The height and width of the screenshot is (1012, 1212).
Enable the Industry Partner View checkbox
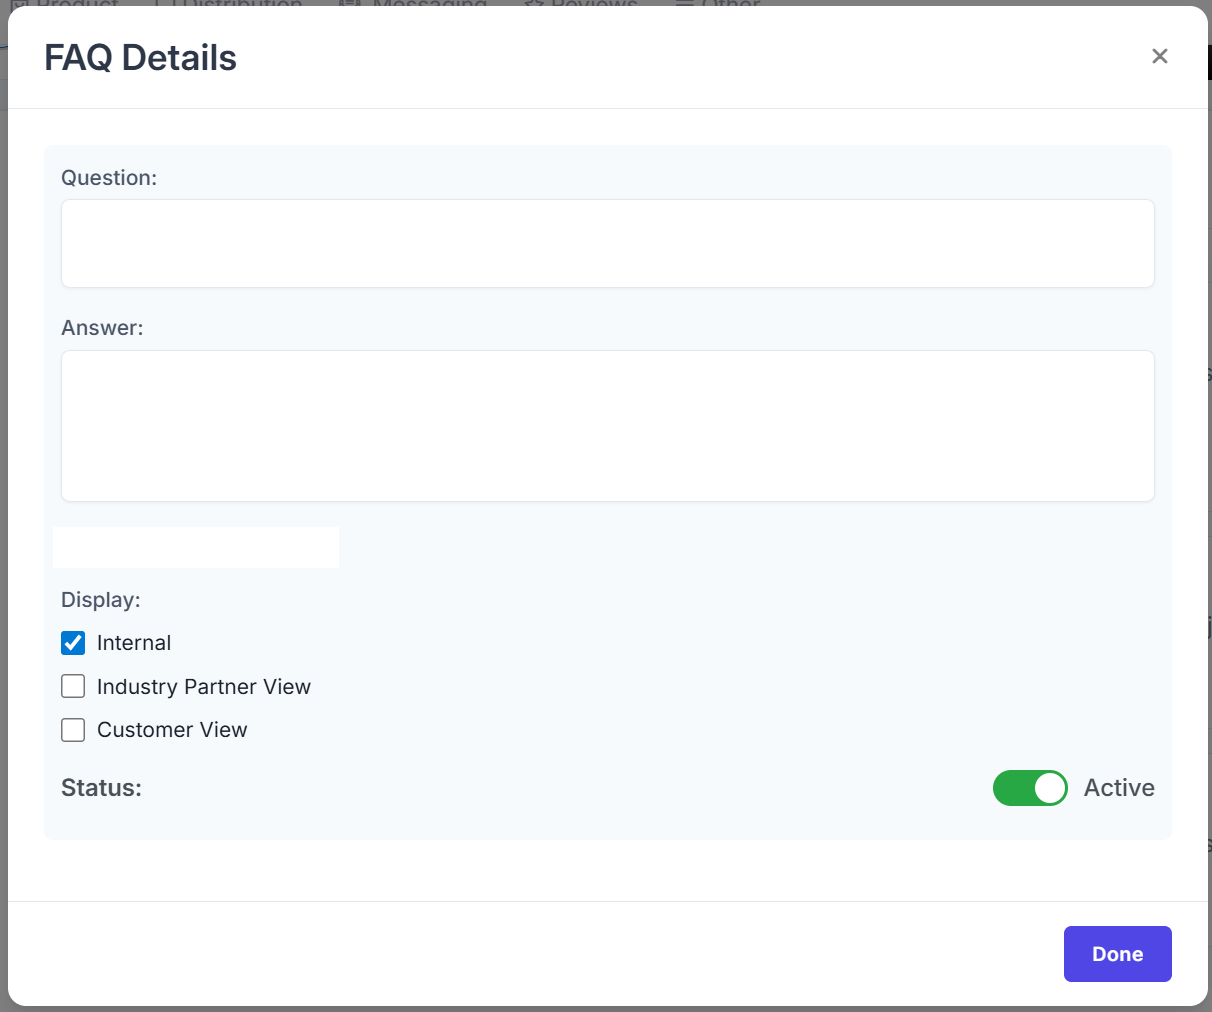(x=73, y=687)
